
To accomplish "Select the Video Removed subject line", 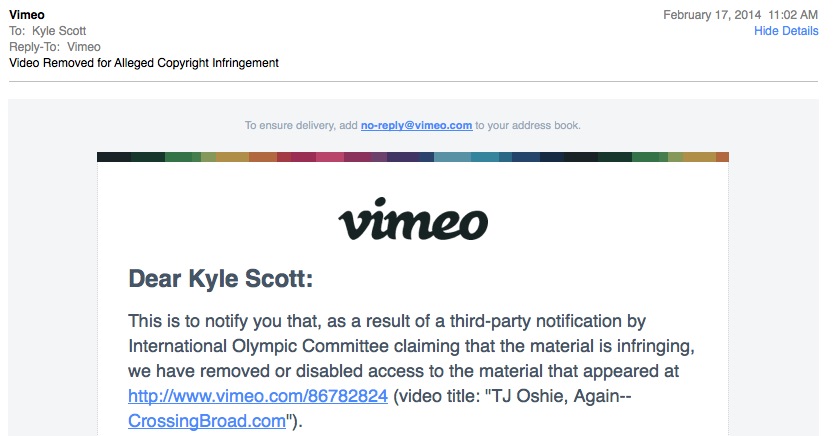I will pos(144,63).
